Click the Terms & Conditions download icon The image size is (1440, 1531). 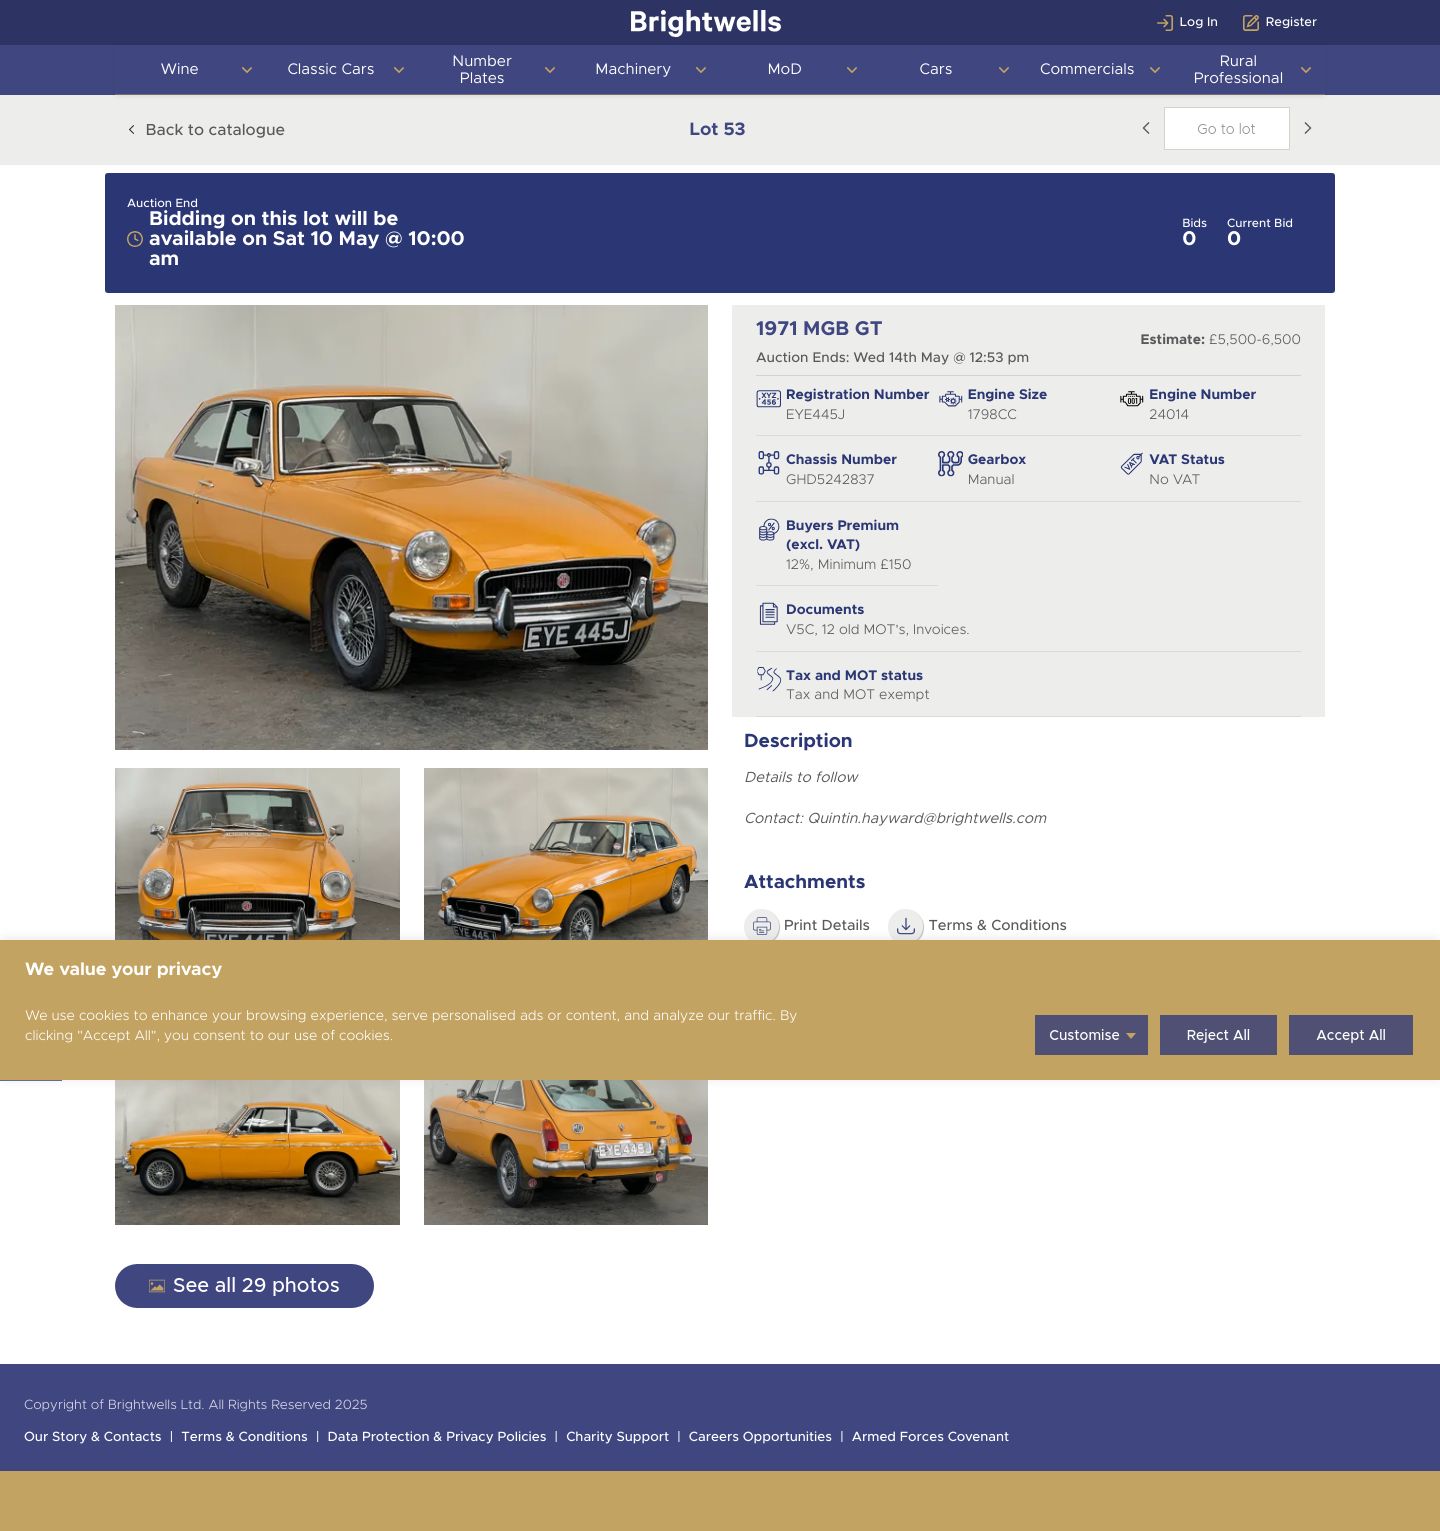(905, 926)
